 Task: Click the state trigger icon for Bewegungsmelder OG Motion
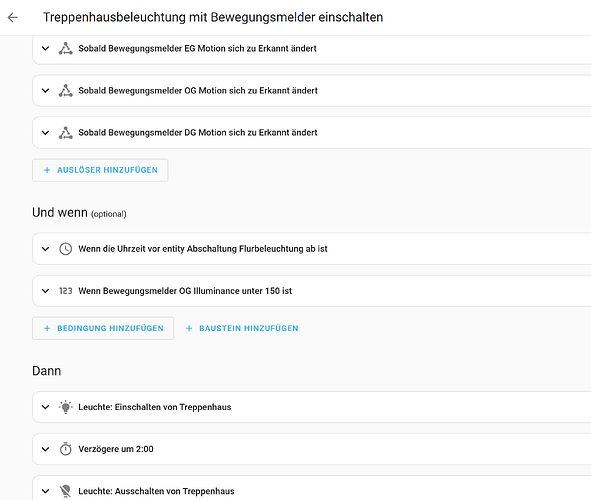pyautogui.click(x=66, y=91)
